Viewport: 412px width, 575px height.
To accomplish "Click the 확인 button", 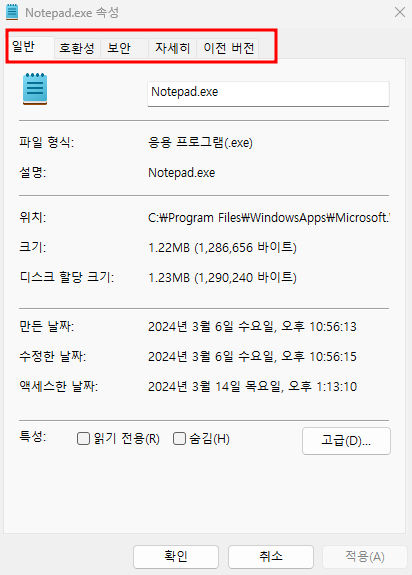I will tap(176, 557).
